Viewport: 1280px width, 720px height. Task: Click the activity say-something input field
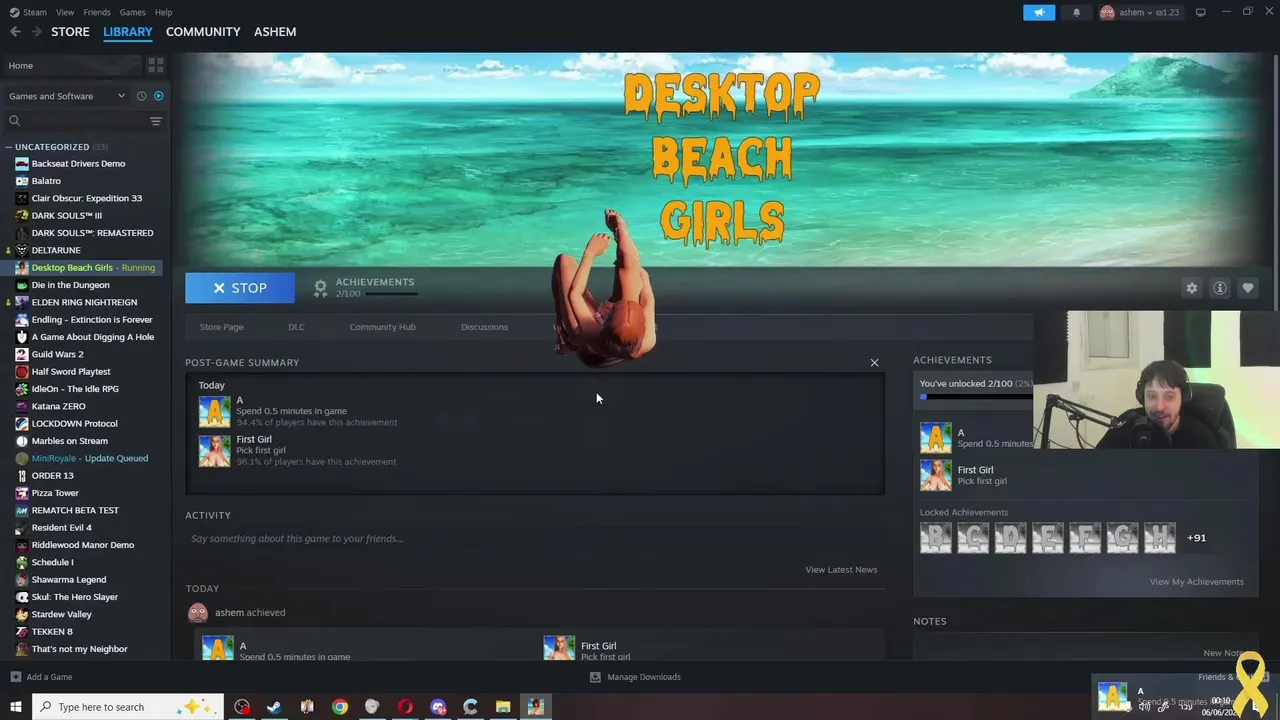tap(535, 539)
